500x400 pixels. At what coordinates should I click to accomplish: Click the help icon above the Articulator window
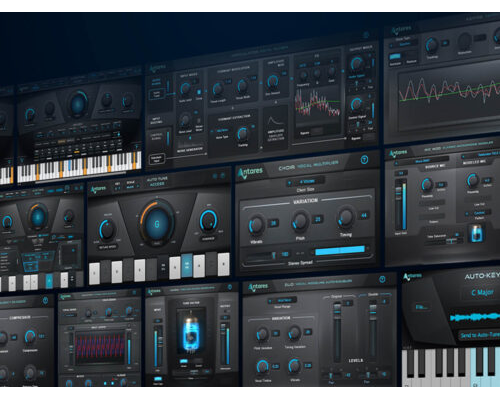click(366, 34)
